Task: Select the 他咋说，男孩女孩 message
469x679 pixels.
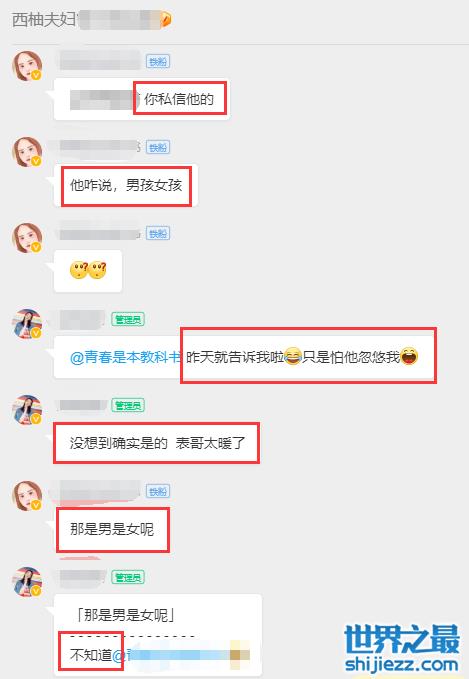Action: 126,185
